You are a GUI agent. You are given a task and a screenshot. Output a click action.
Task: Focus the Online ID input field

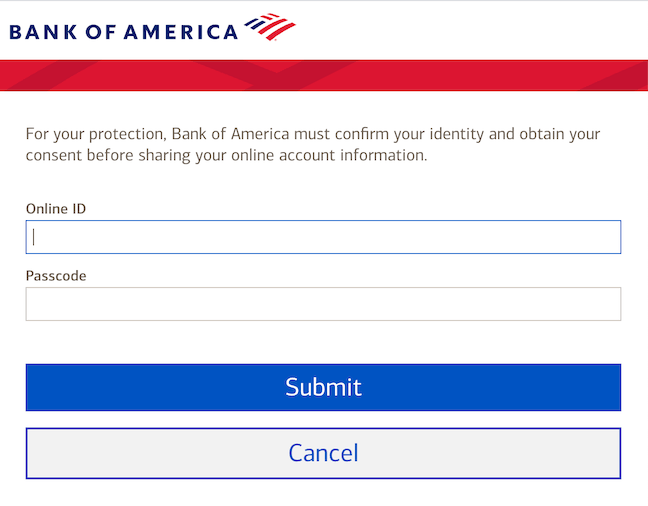tap(323, 237)
